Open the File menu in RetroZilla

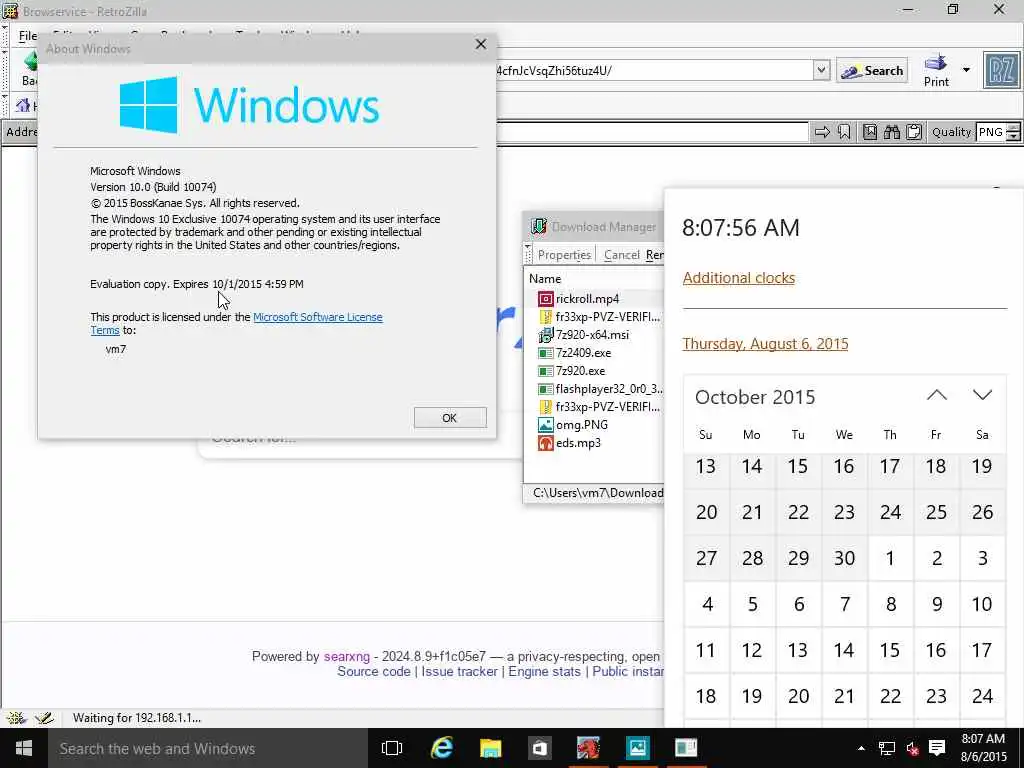pos(28,36)
